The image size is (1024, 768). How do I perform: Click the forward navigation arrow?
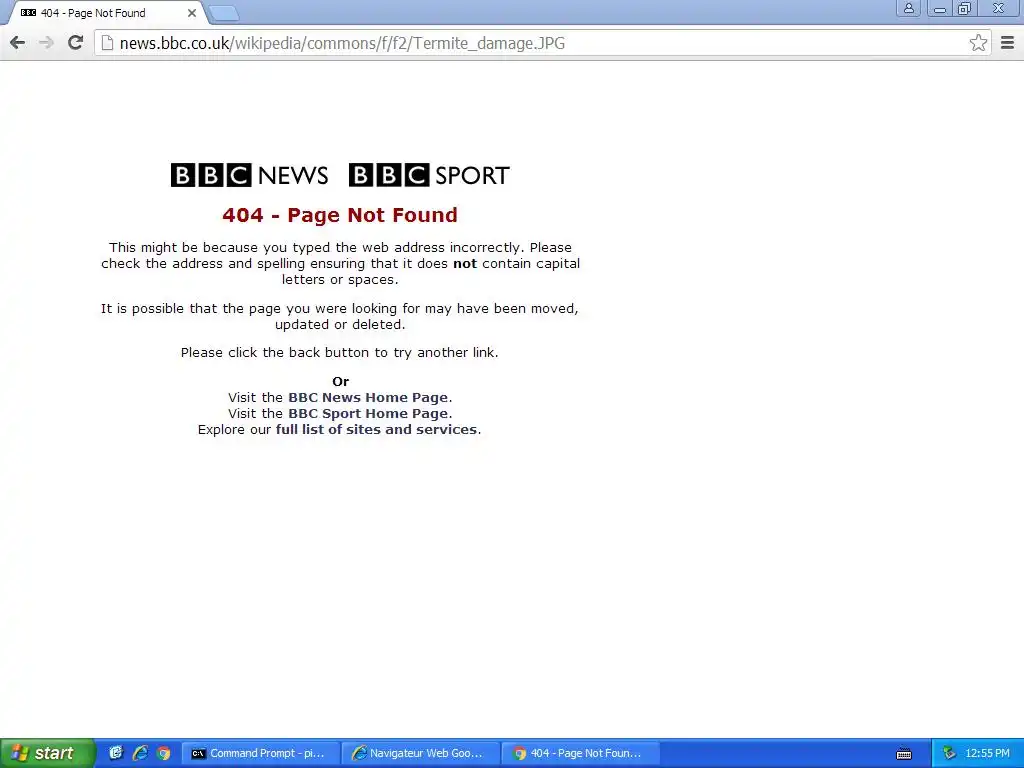(x=46, y=43)
